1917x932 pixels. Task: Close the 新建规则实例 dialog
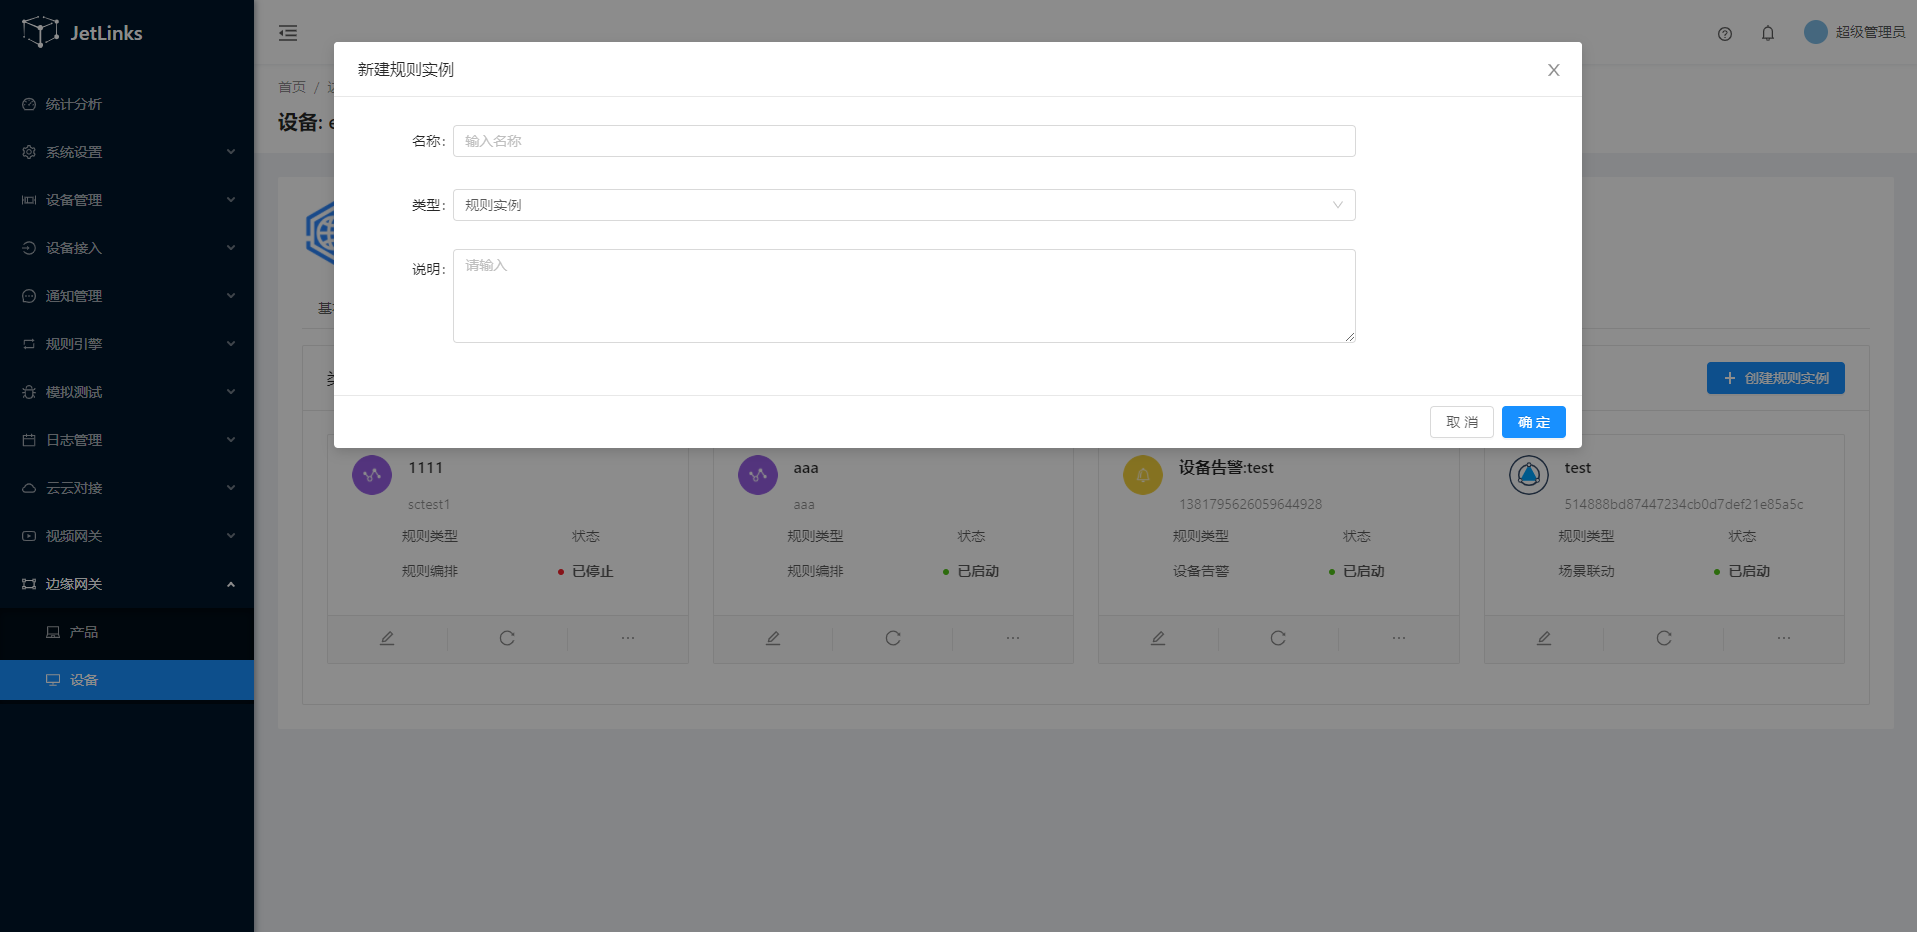[x=1553, y=70]
